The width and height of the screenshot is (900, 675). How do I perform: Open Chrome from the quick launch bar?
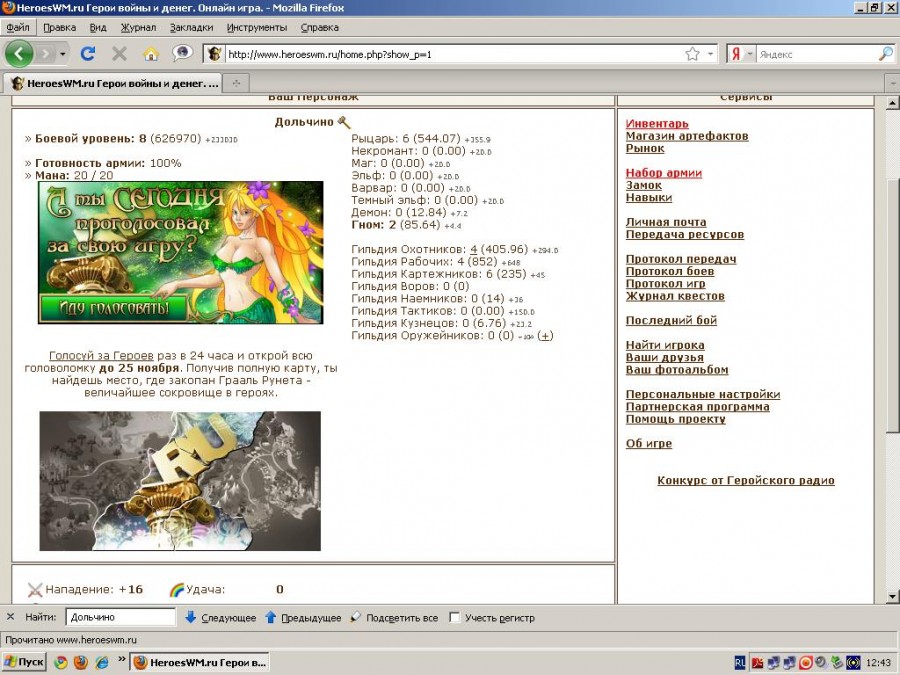click(x=60, y=662)
